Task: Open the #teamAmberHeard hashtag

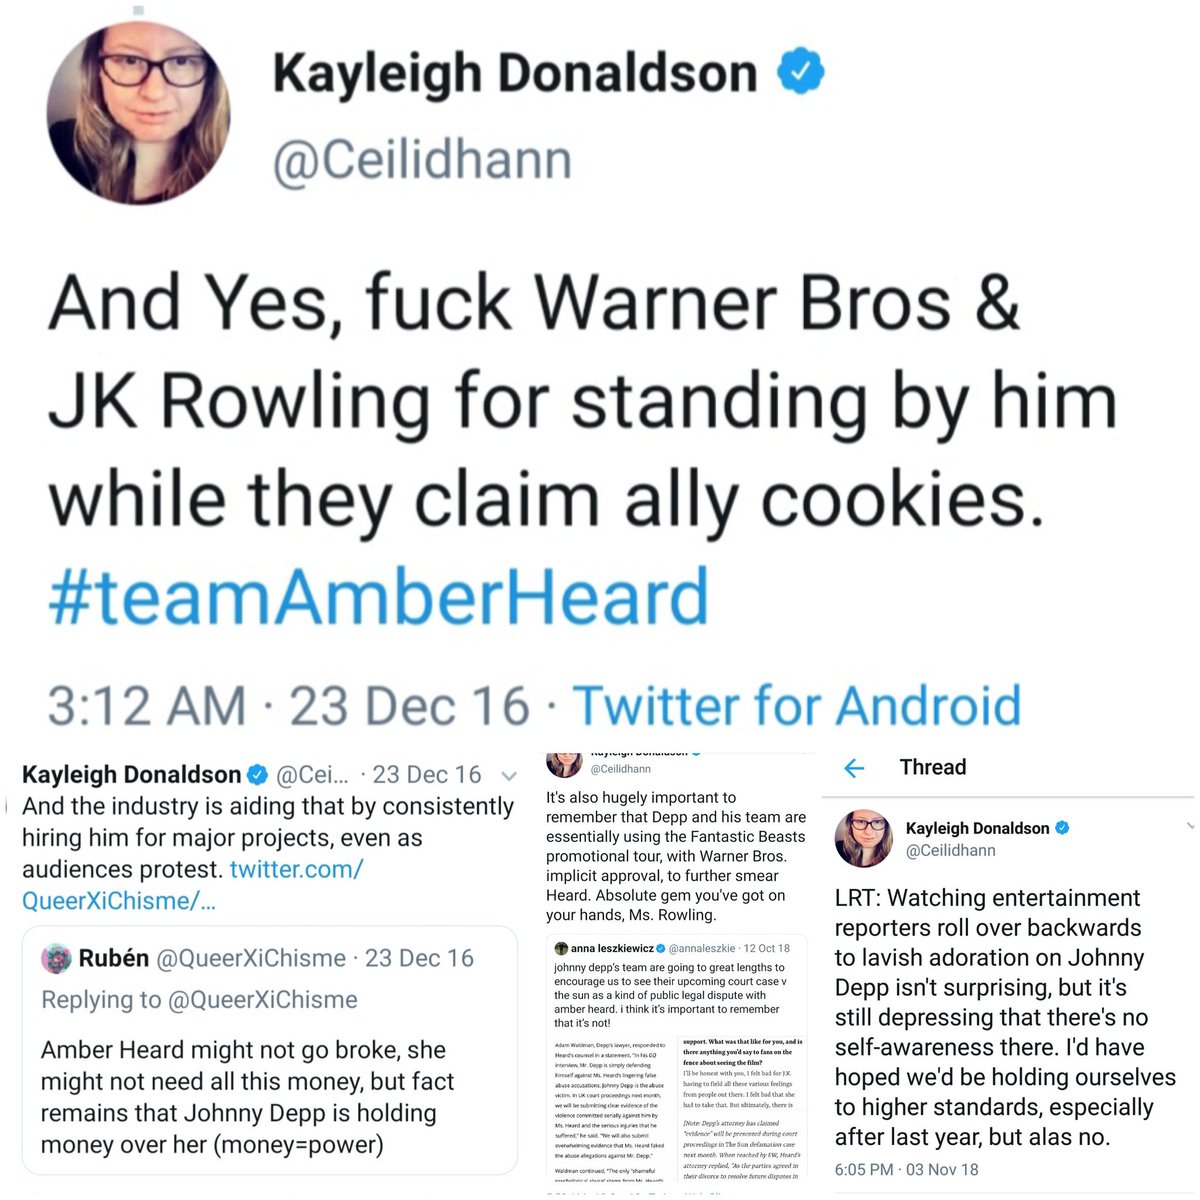Action: pyautogui.click(x=379, y=596)
